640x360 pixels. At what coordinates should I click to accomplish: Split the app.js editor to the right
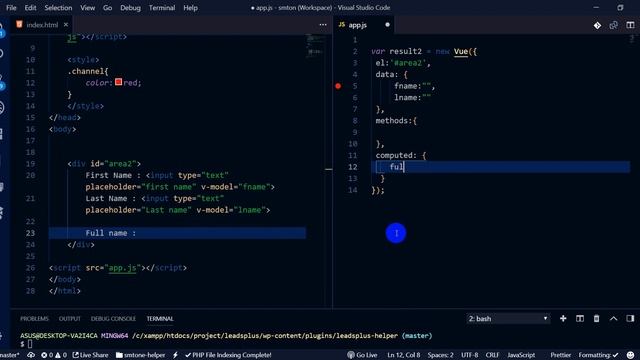pyautogui.click(x=630, y=25)
